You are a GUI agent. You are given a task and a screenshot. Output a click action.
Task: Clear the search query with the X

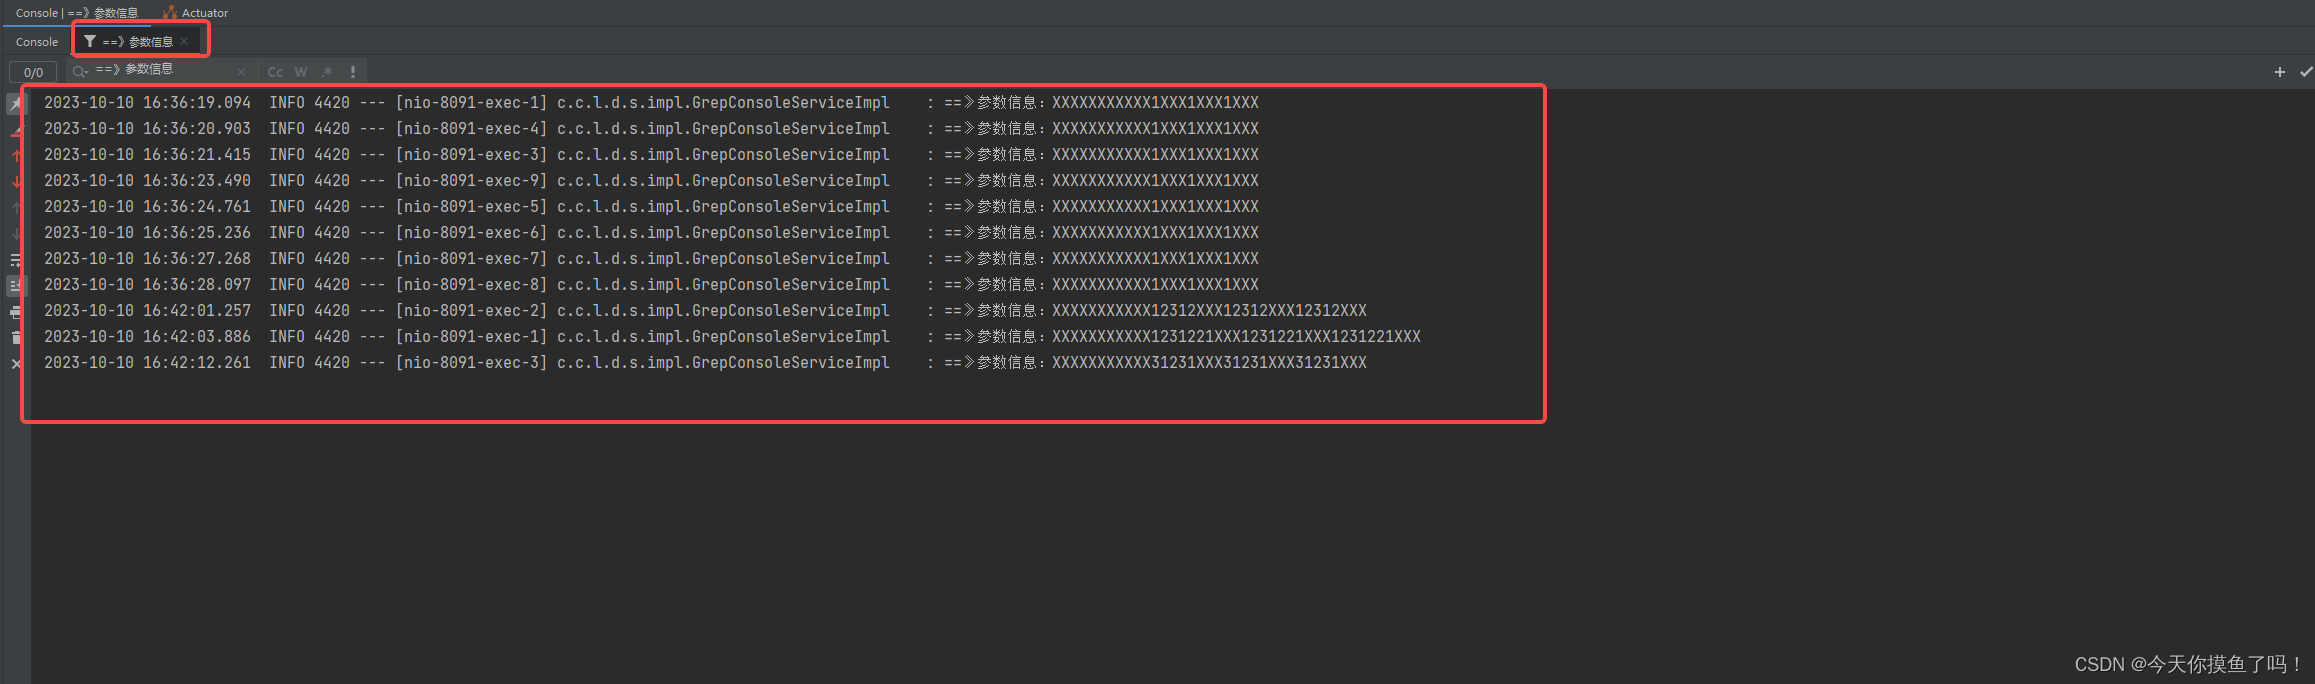coord(240,71)
